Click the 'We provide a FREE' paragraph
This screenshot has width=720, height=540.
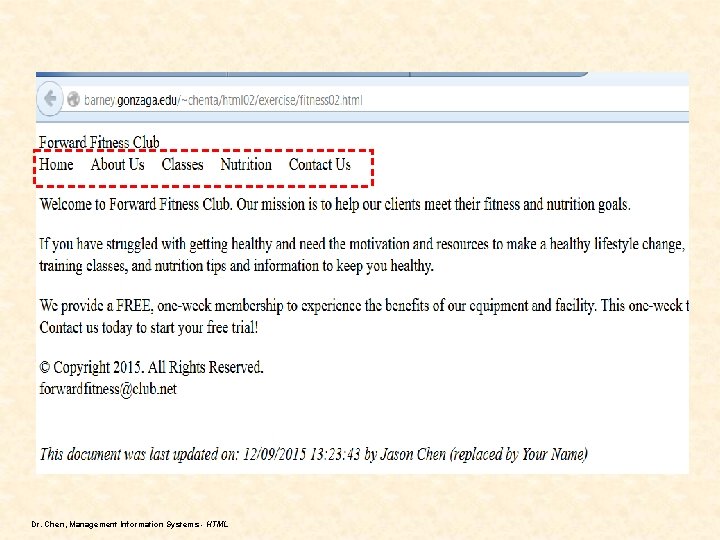(x=364, y=316)
